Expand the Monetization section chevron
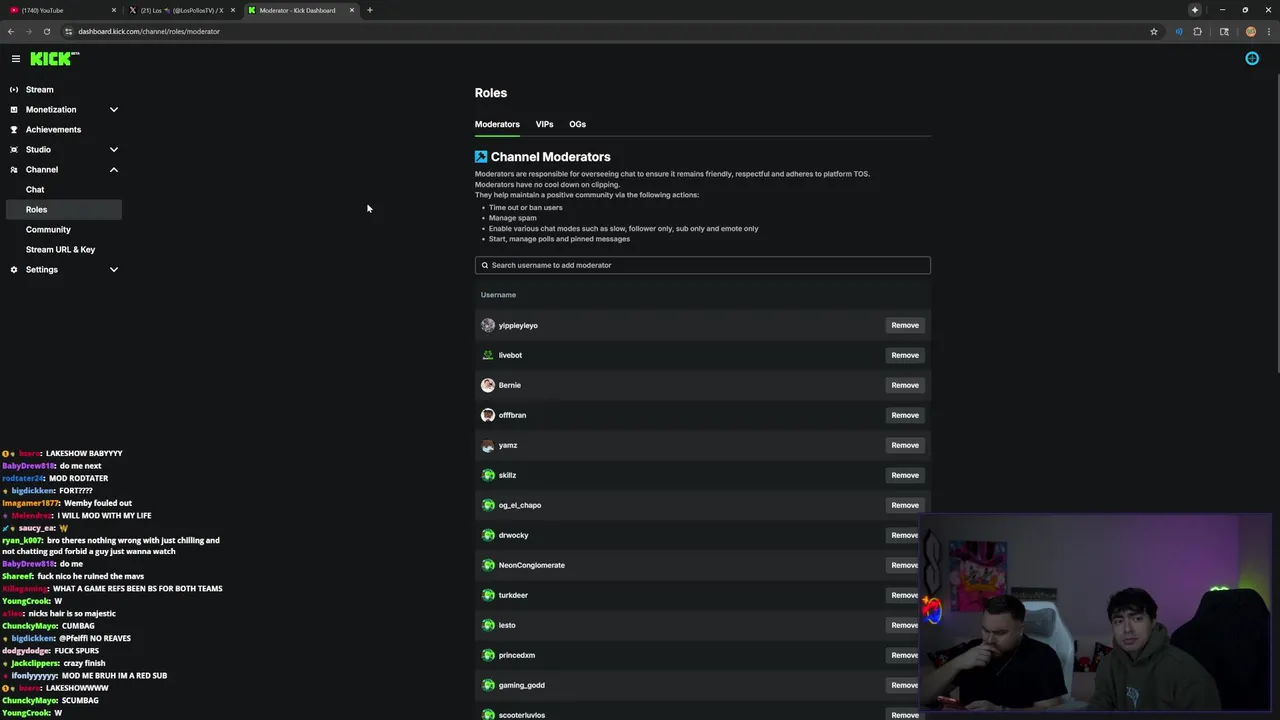This screenshot has width=1280, height=720. (114, 109)
